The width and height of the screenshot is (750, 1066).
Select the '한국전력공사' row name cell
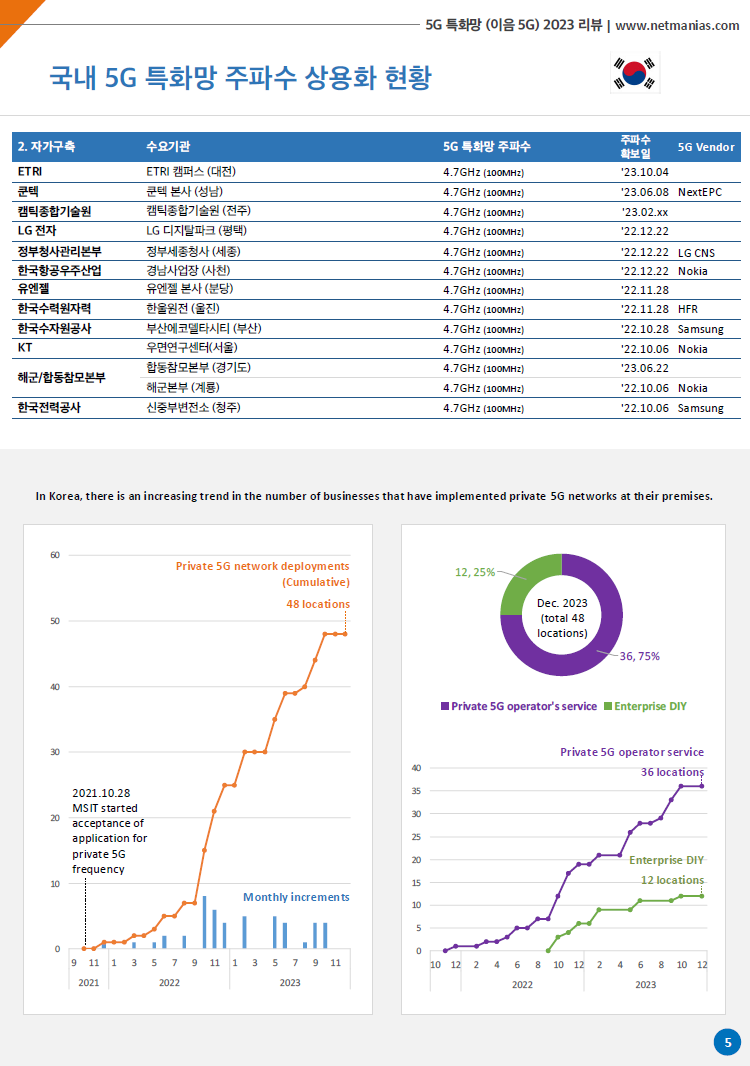[x=49, y=408]
